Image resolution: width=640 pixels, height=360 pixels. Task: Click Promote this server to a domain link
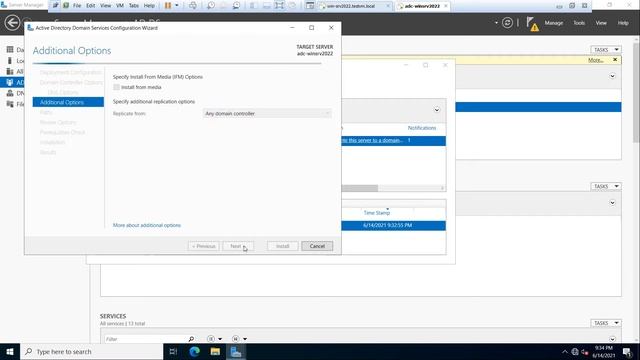click(x=372, y=140)
